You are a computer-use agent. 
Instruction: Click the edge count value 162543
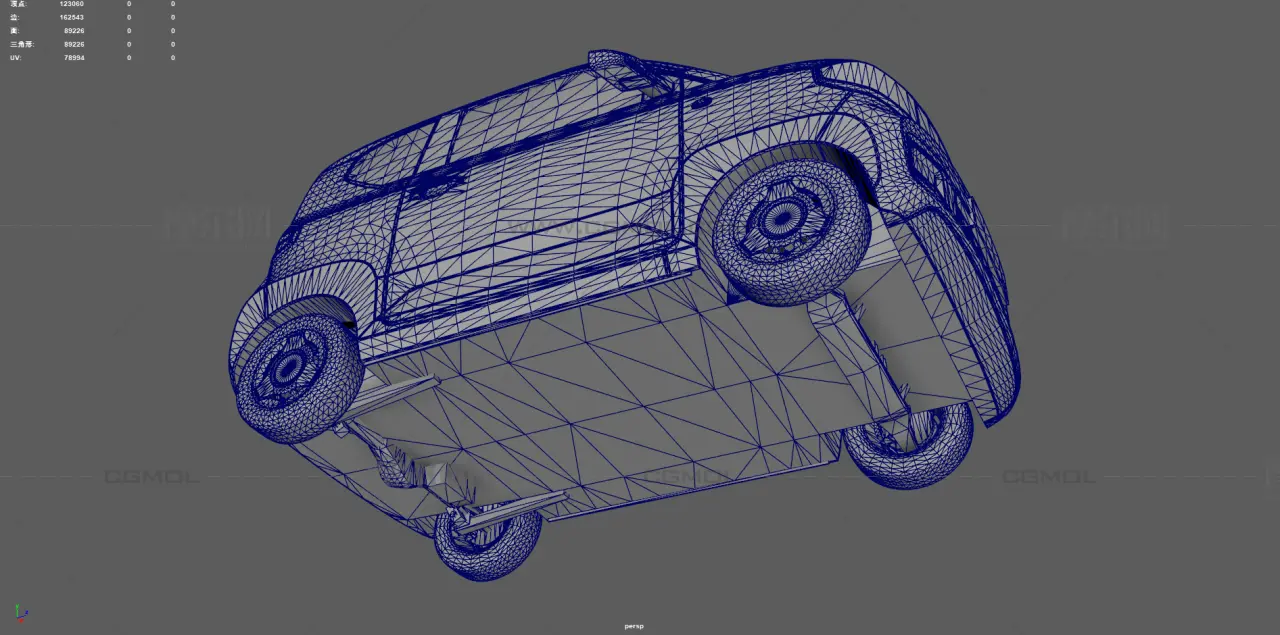(72, 17)
